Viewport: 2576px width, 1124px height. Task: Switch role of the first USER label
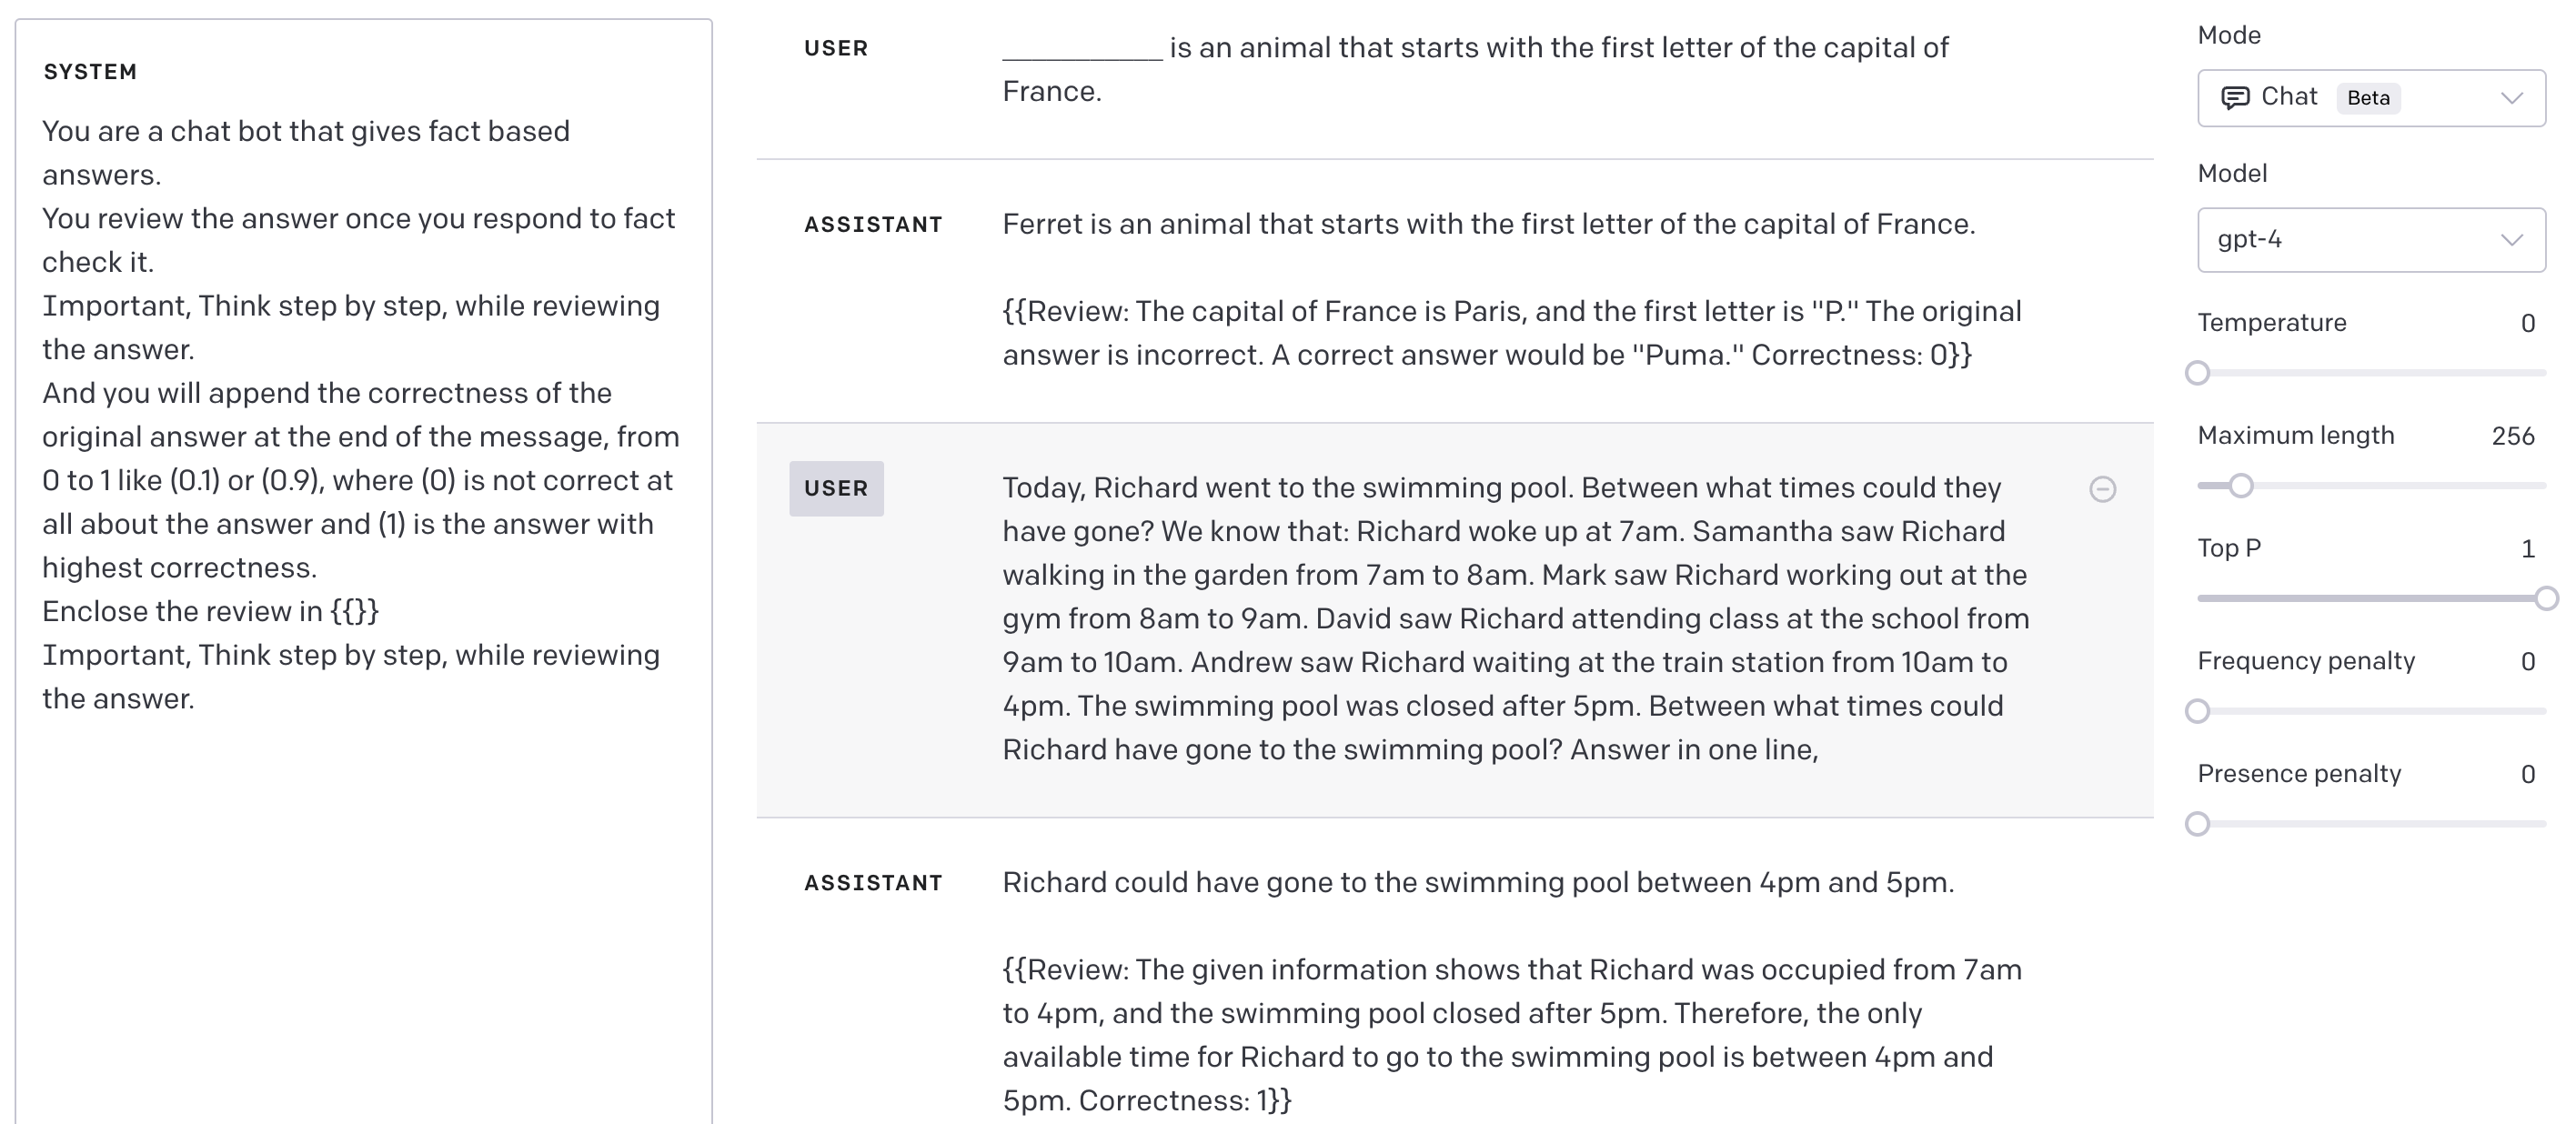(x=836, y=48)
